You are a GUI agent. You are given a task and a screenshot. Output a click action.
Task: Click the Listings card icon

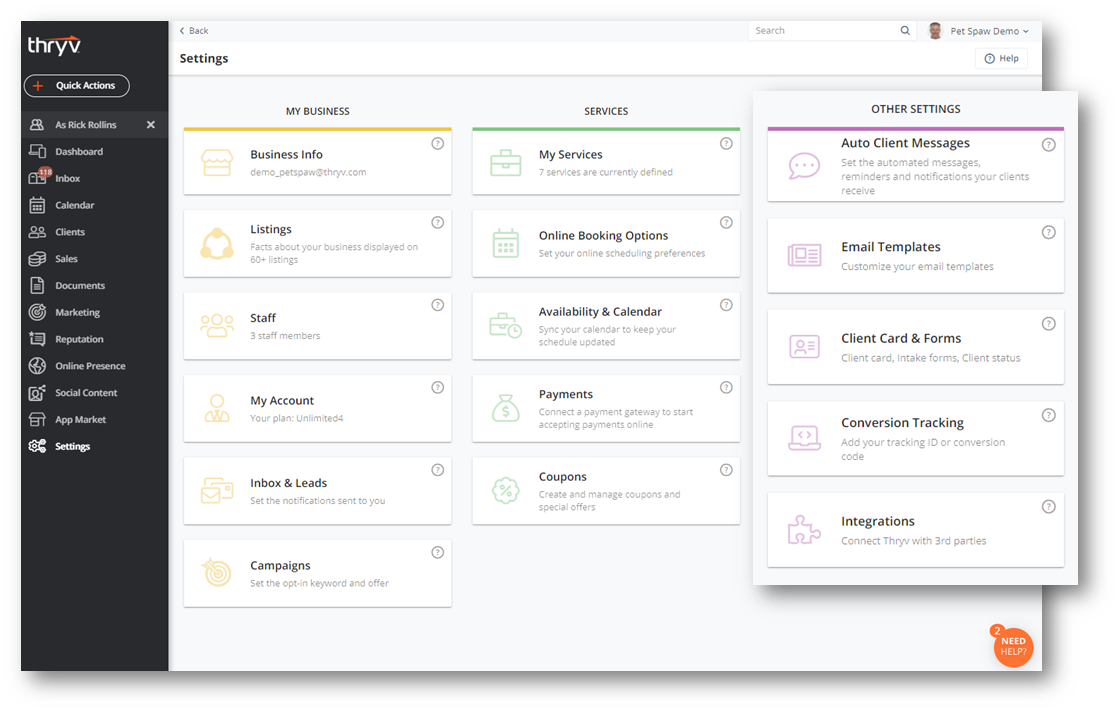pyautogui.click(x=217, y=244)
